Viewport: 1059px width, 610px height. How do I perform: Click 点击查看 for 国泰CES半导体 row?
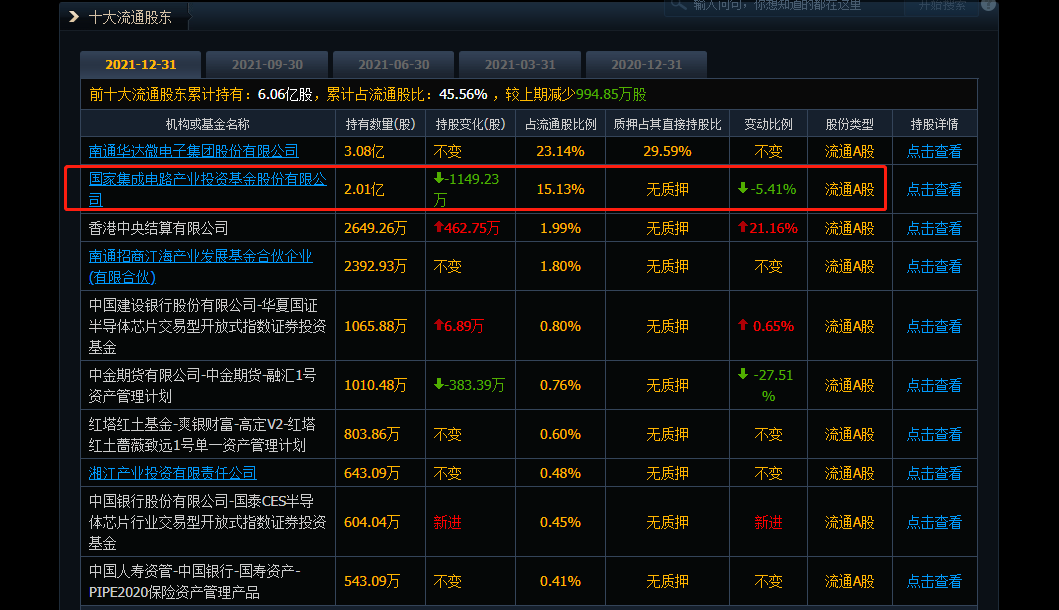tap(934, 522)
